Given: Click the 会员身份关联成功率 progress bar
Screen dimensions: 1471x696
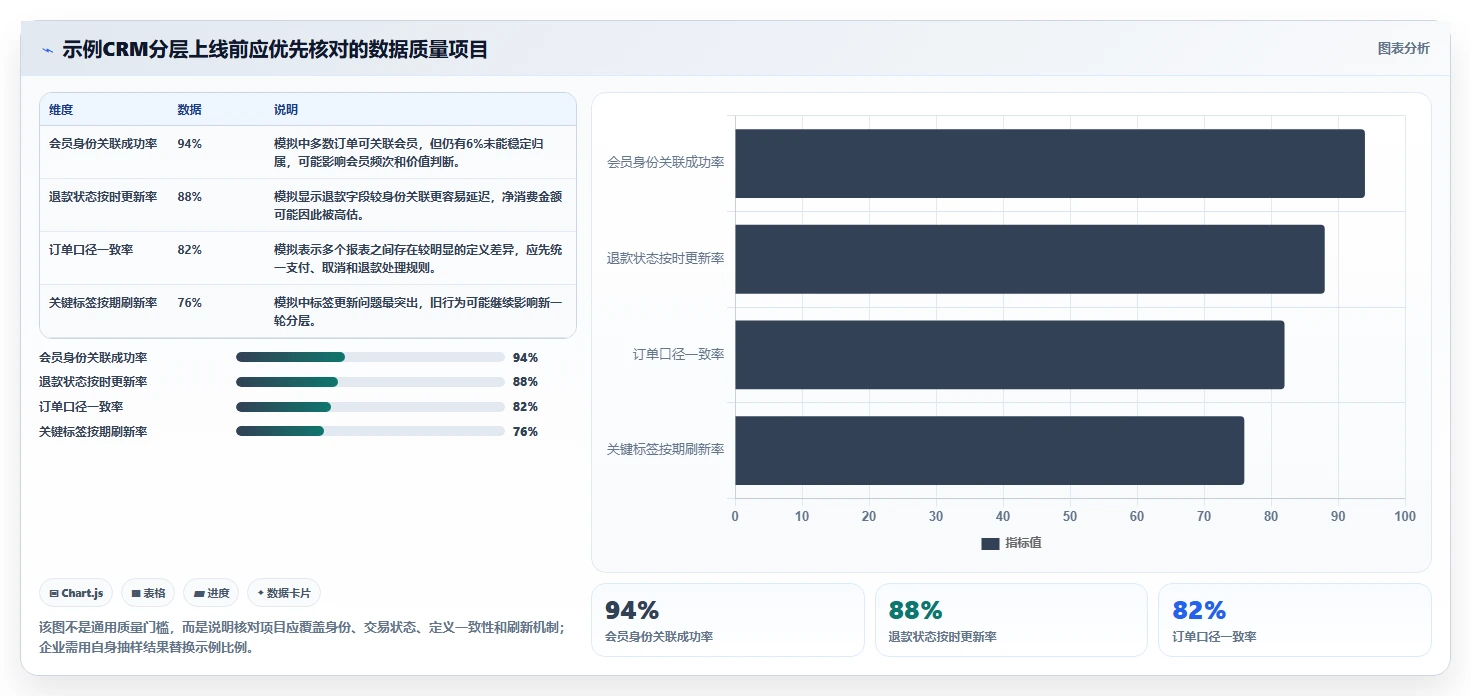Looking at the screenshot, I should [x=370, y=357].
